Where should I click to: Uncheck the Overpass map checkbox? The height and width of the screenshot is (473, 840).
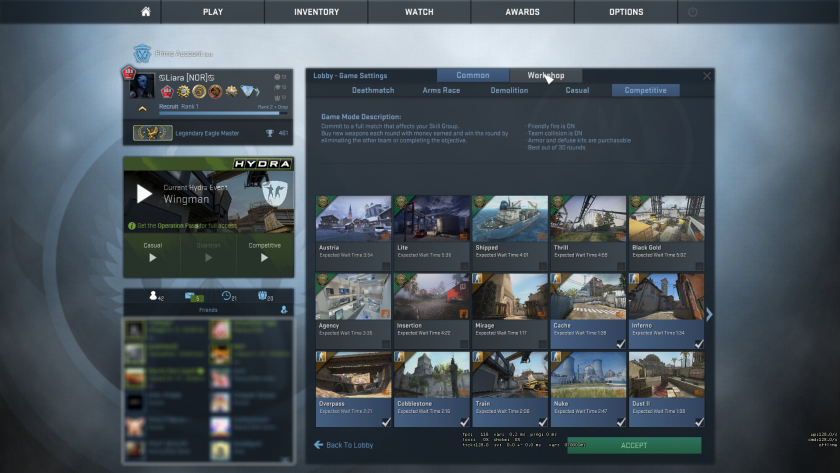[x=386, y=422]
